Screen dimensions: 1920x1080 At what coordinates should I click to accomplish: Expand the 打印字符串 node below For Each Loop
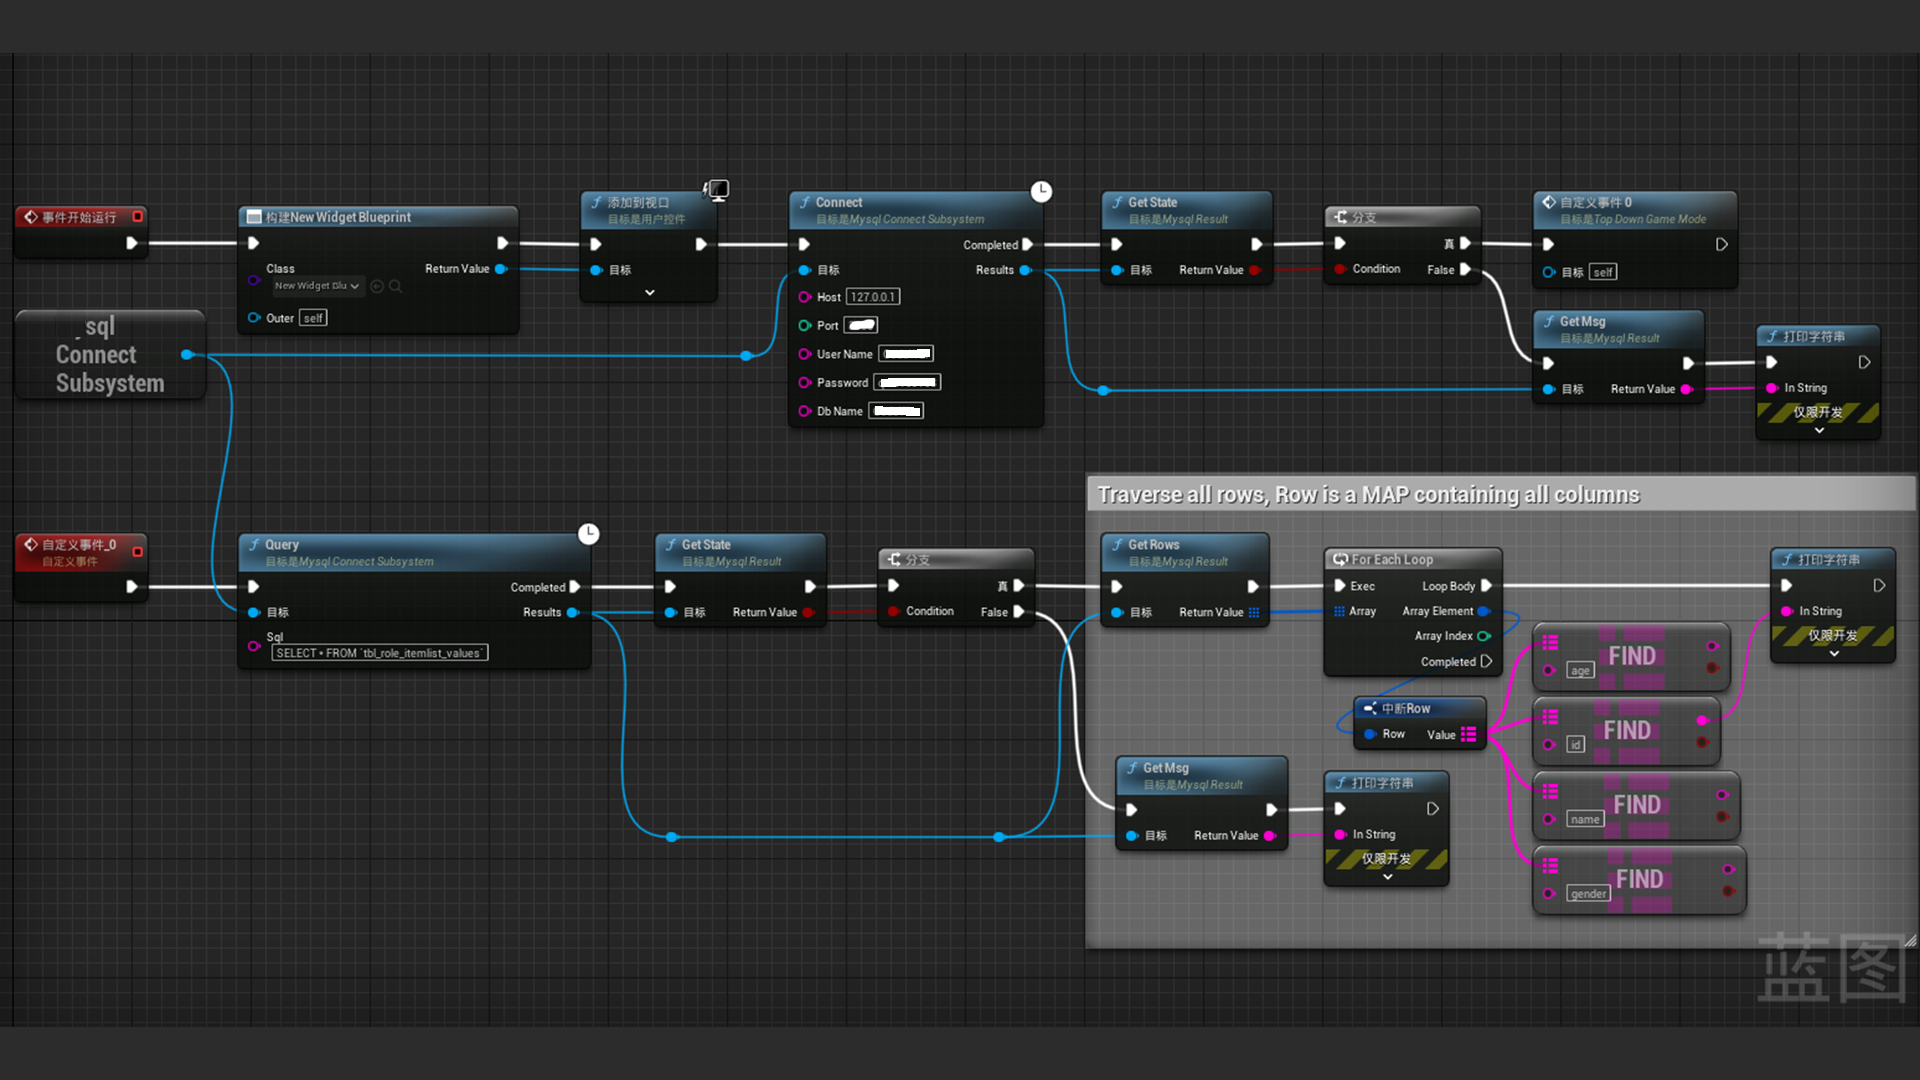pos(1387,877)
